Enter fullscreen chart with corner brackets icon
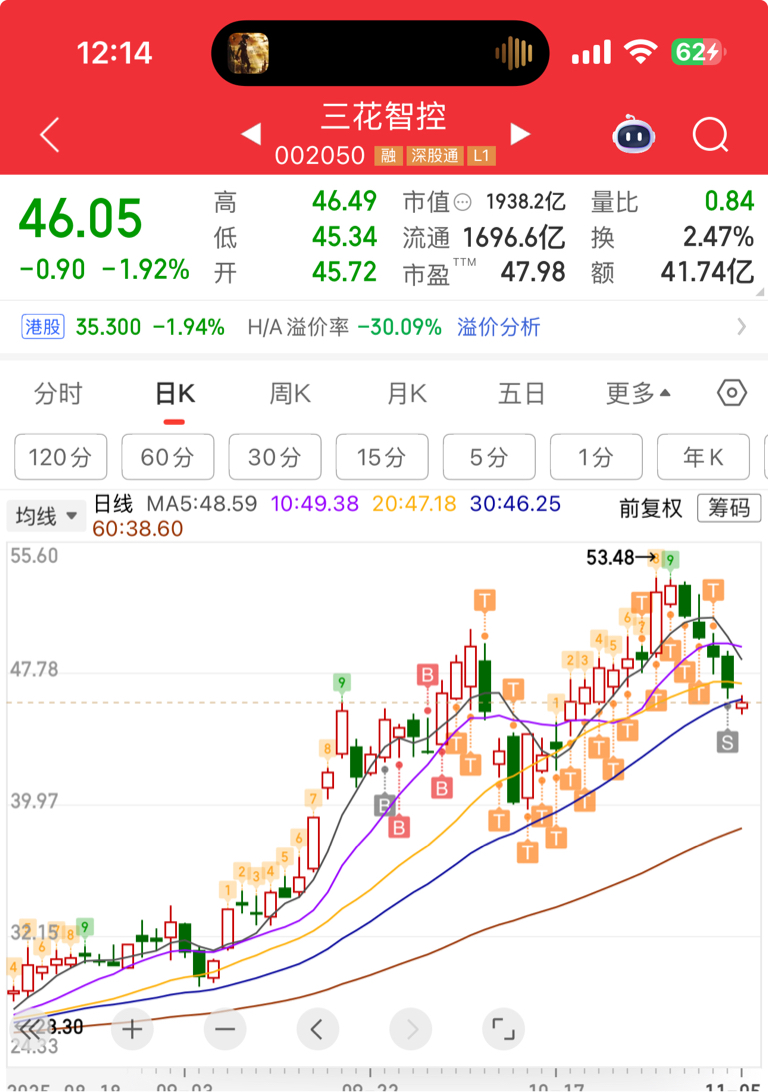The height and width of the screenshot is (1092, 768). click(x=503, y=1029)
